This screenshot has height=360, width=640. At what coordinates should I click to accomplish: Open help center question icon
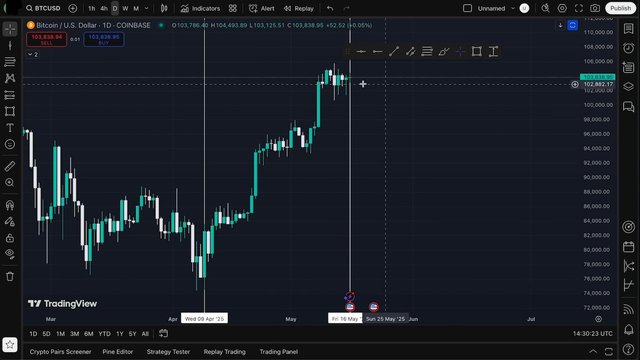[x=629, y=349]
